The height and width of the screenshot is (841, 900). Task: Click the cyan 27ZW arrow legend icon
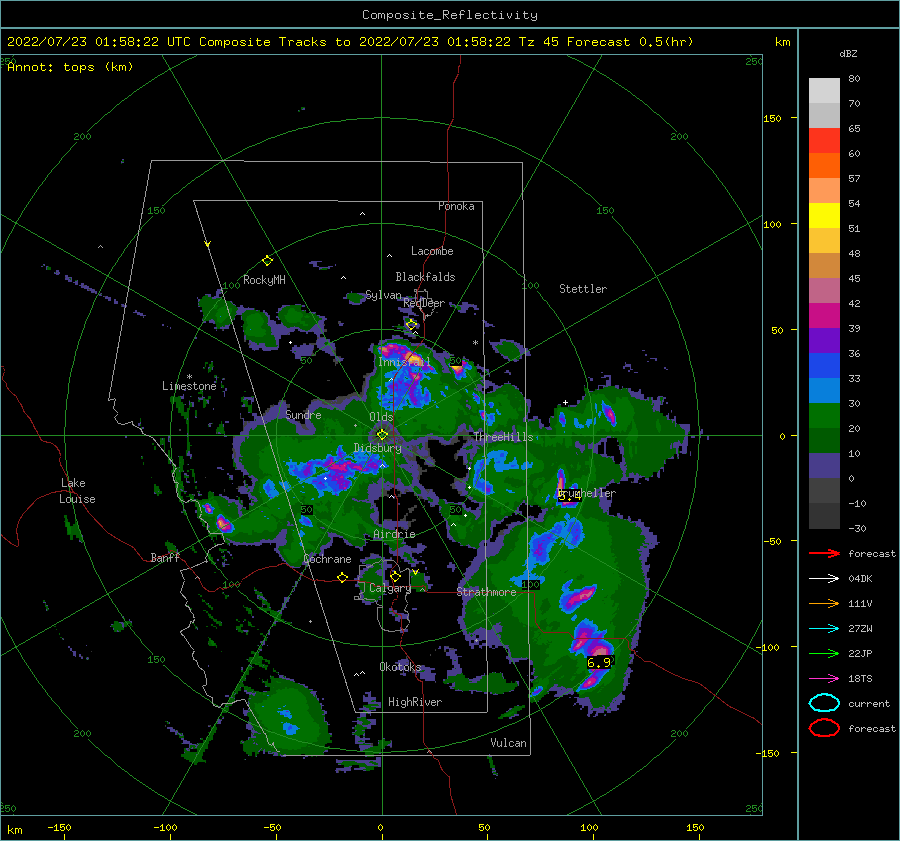pos(824,629)
